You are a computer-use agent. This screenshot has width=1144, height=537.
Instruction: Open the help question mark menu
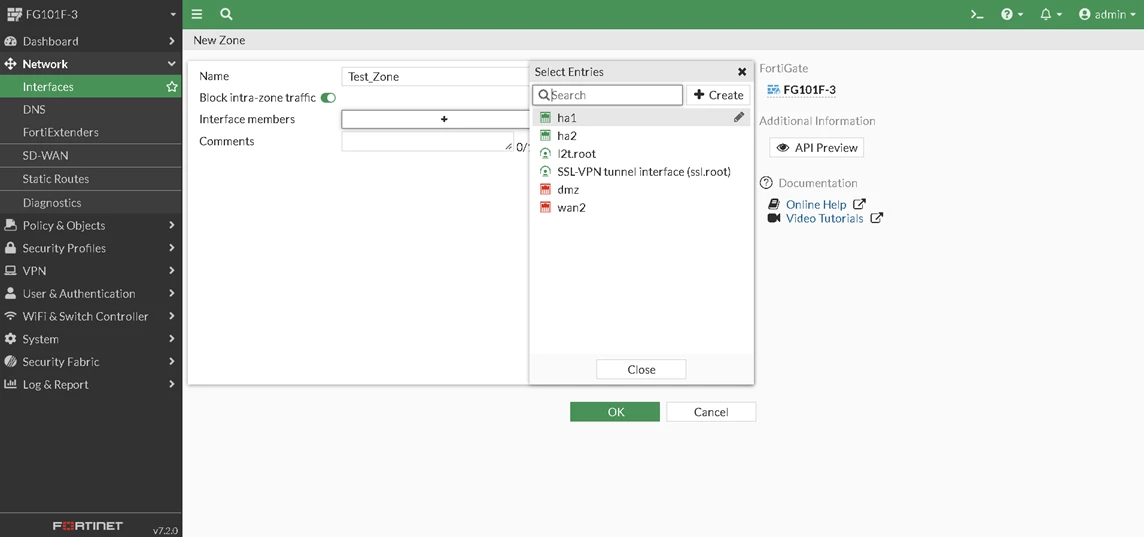(1012, 14)
